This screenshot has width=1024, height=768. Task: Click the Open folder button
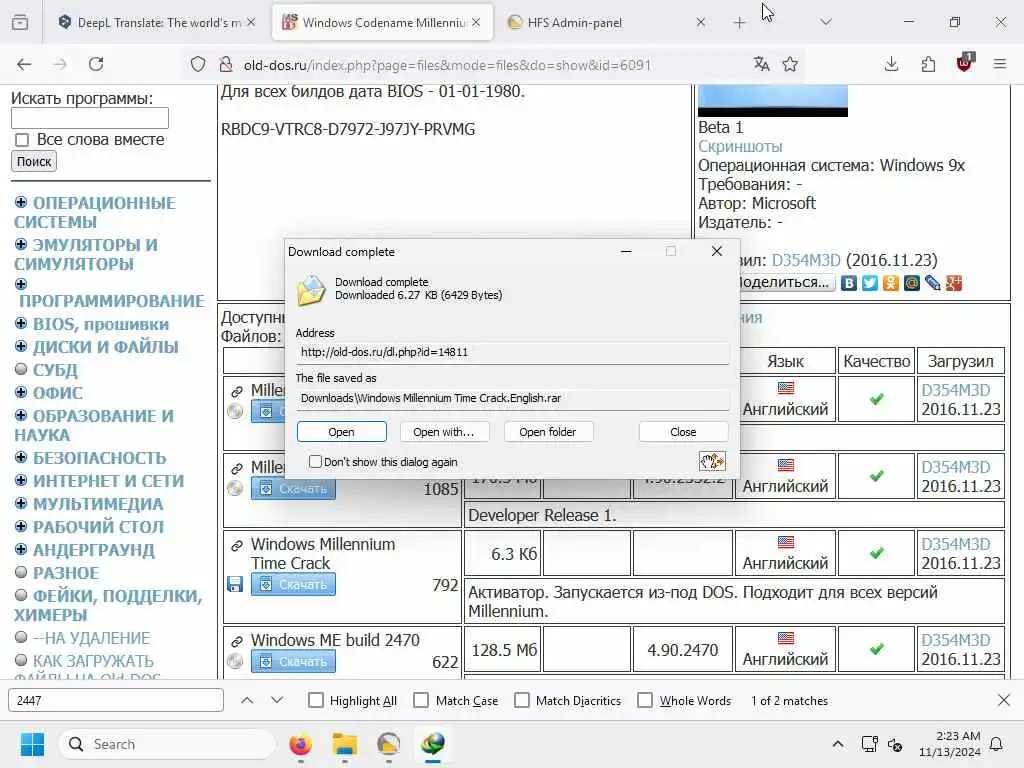click(548, 432)
